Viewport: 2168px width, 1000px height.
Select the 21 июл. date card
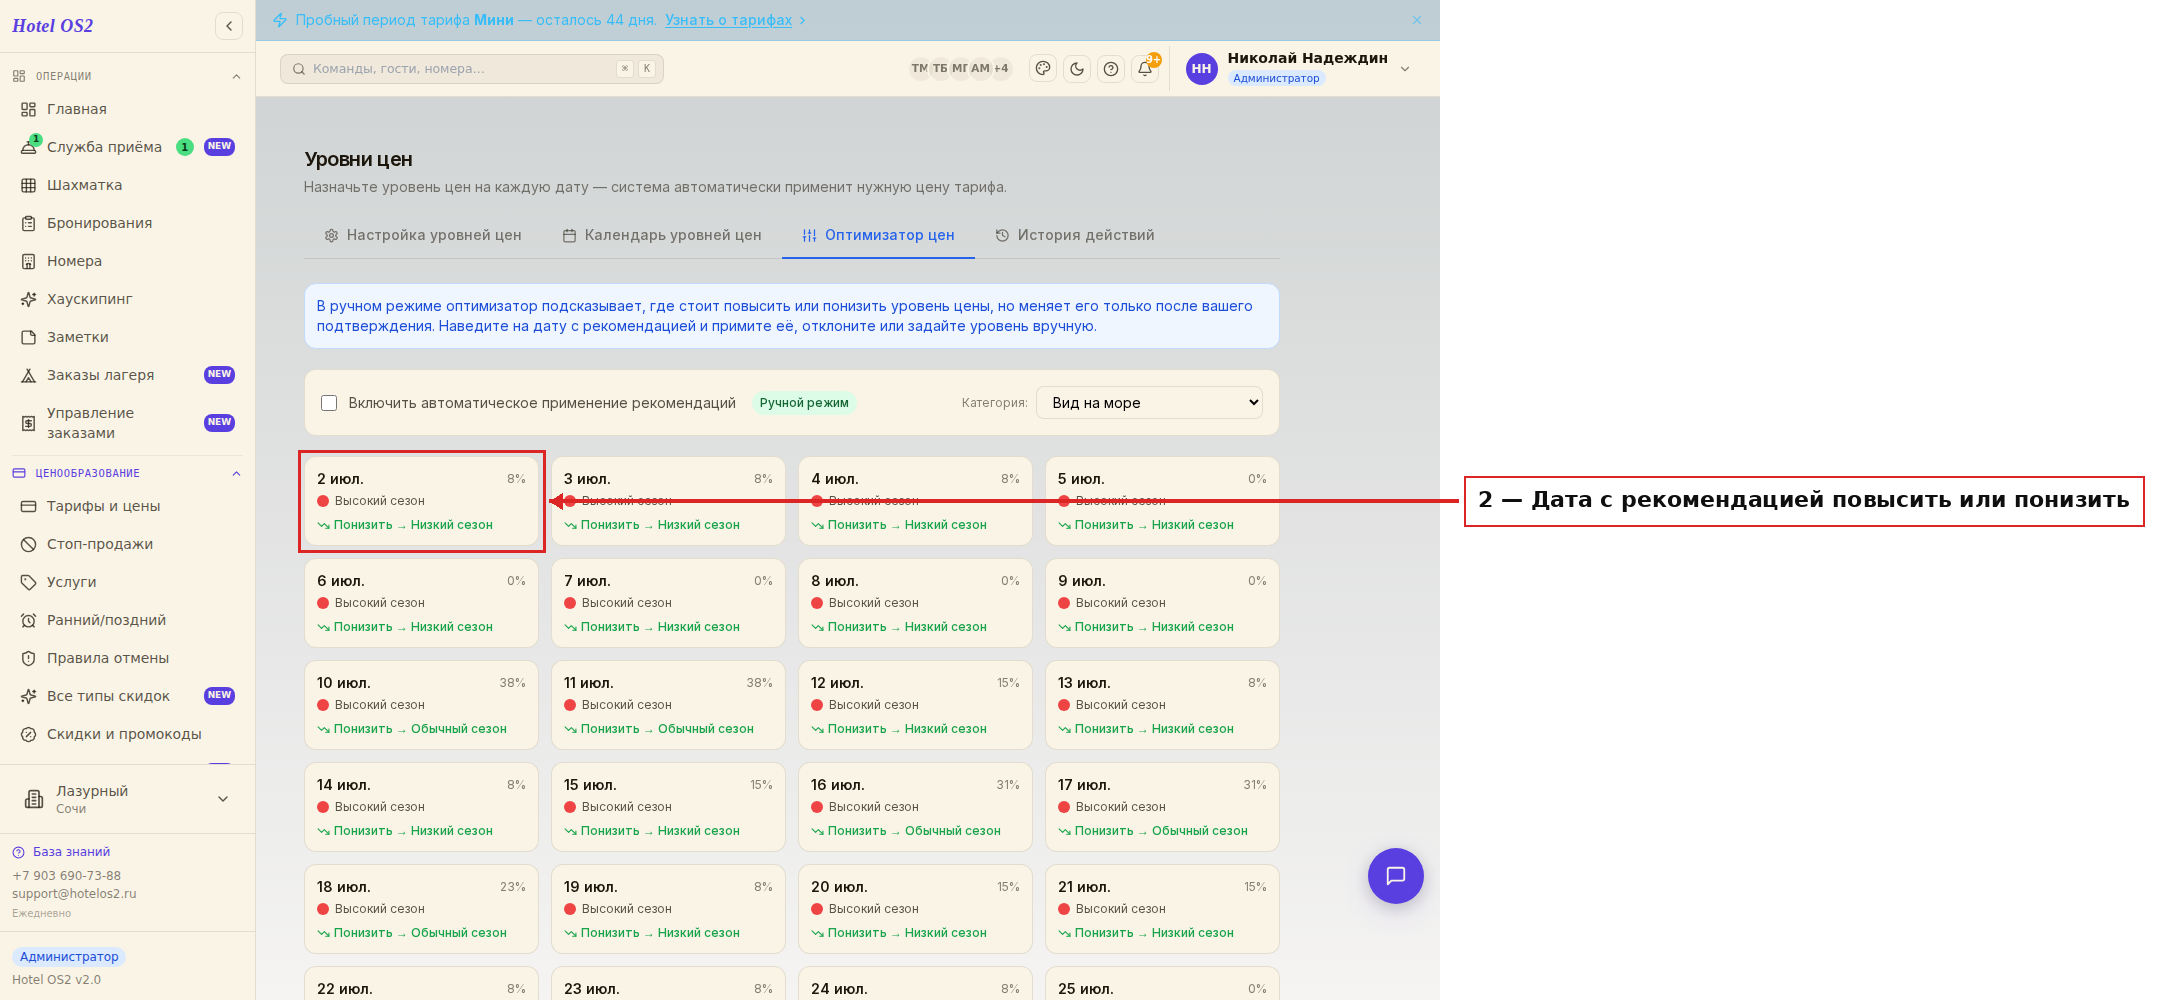coord(1162,909)
